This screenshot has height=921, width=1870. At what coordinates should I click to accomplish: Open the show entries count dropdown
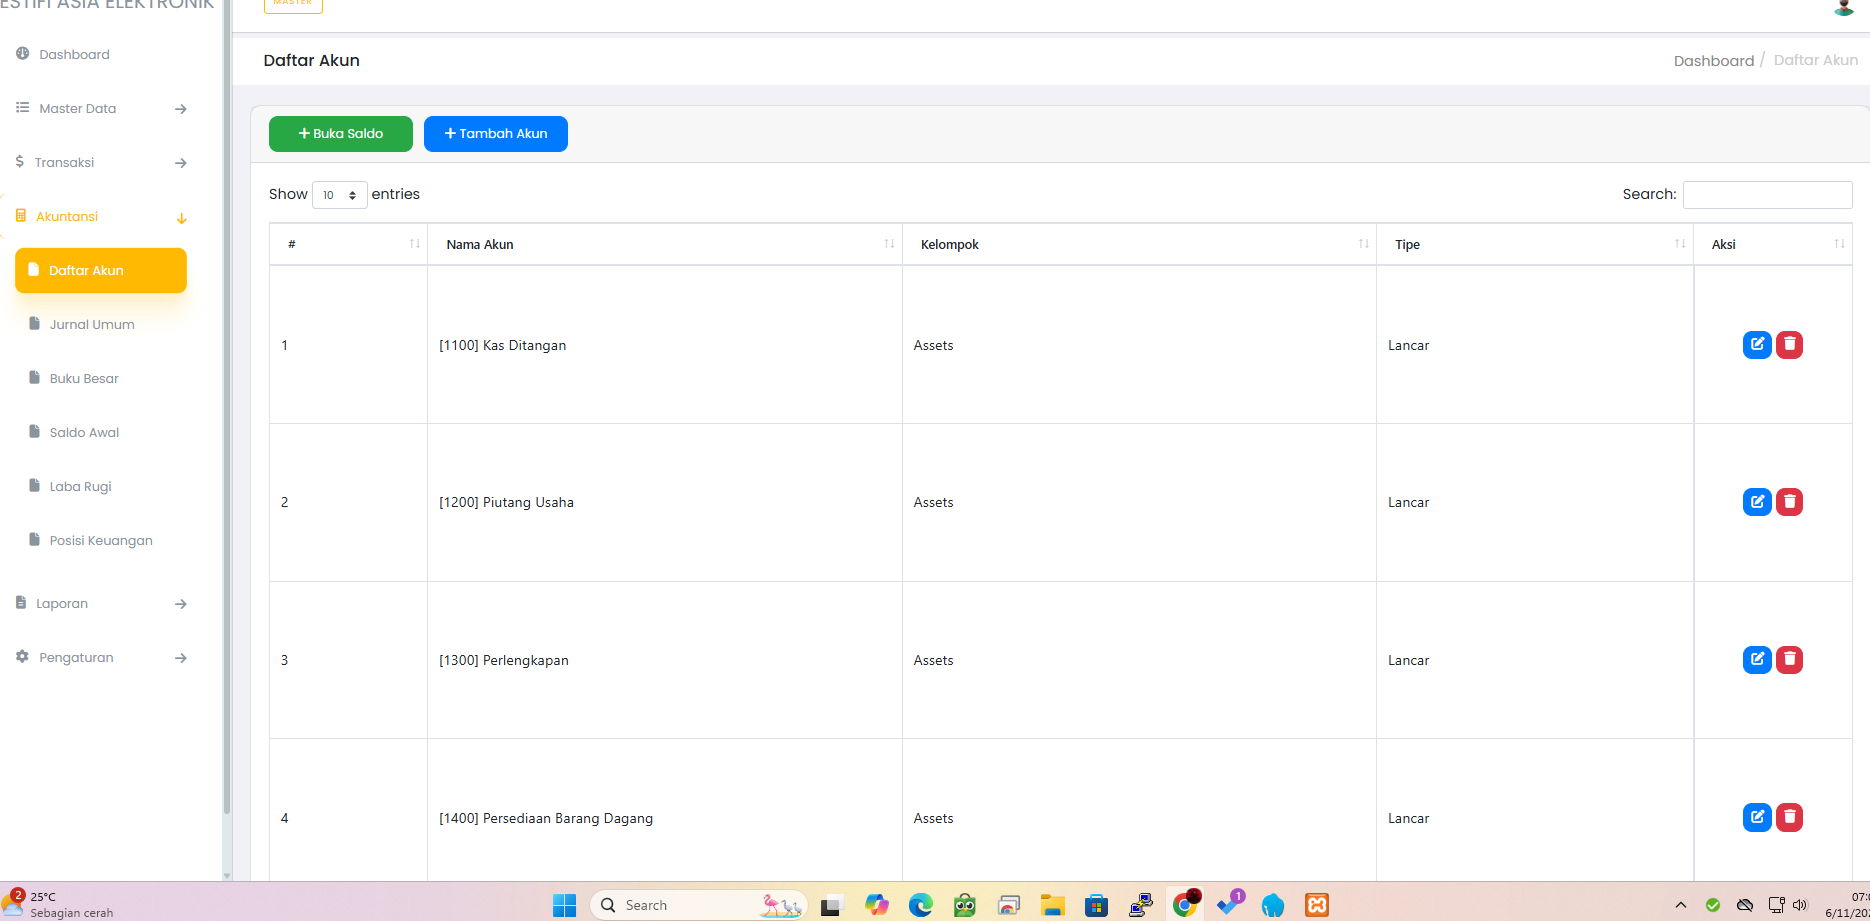click(339, 195)
